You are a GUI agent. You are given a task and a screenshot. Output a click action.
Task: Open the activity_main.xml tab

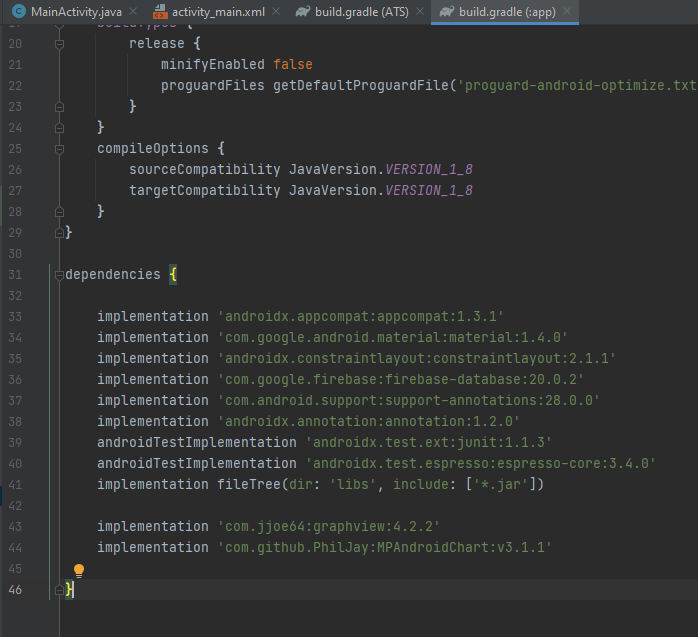[218, 12]
